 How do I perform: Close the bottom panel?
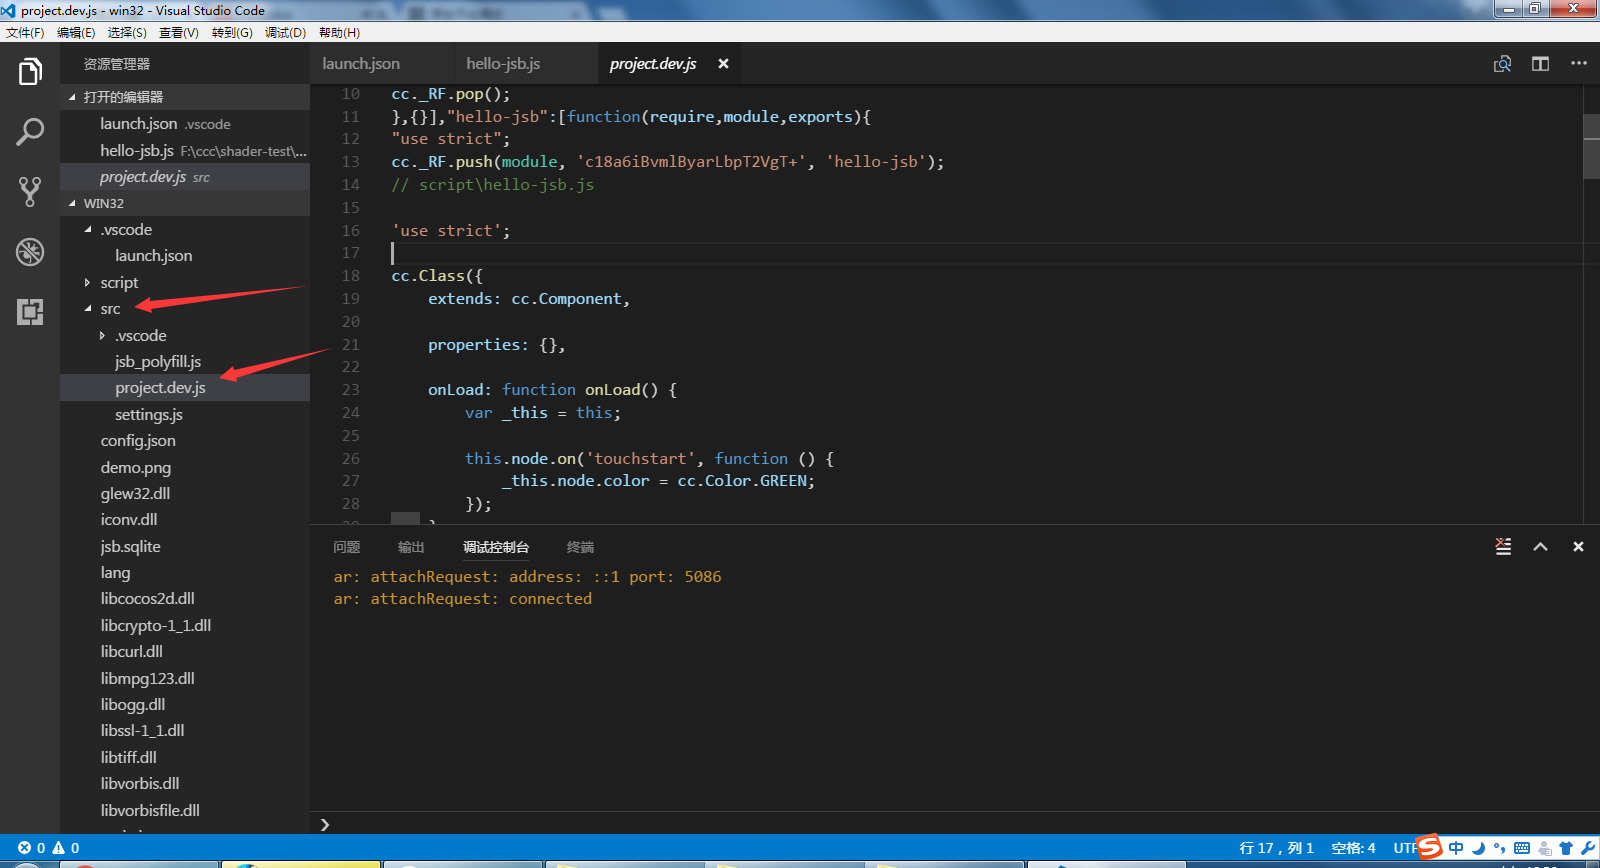point(1578,547)
